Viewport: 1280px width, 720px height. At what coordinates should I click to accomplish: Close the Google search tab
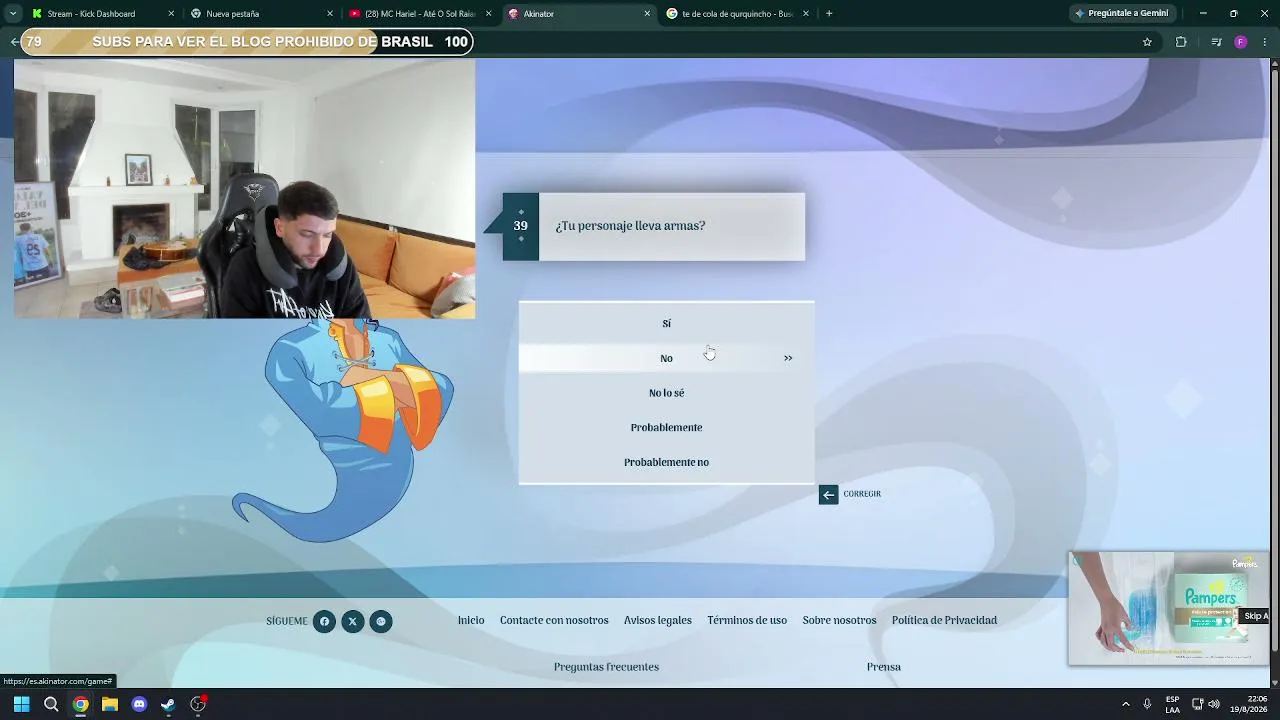click(x=806, y=14)
